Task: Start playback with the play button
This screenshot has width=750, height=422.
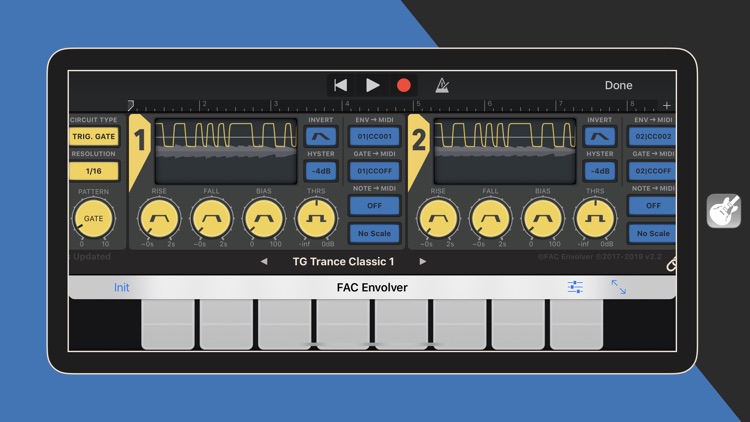Action: 372,86
